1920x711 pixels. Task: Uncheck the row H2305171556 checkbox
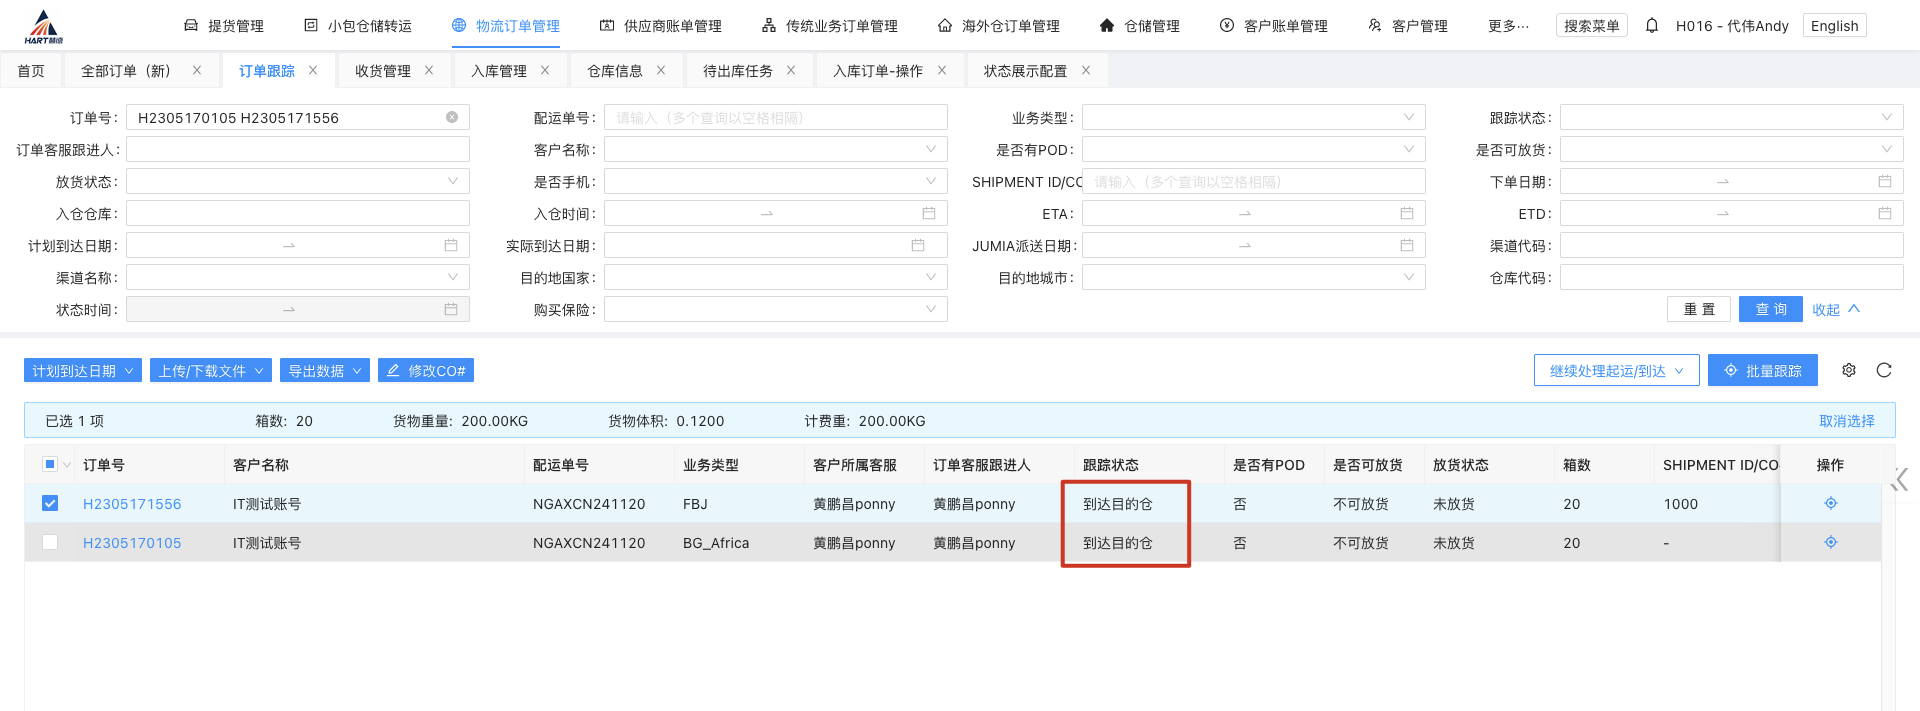pos(50,504)
